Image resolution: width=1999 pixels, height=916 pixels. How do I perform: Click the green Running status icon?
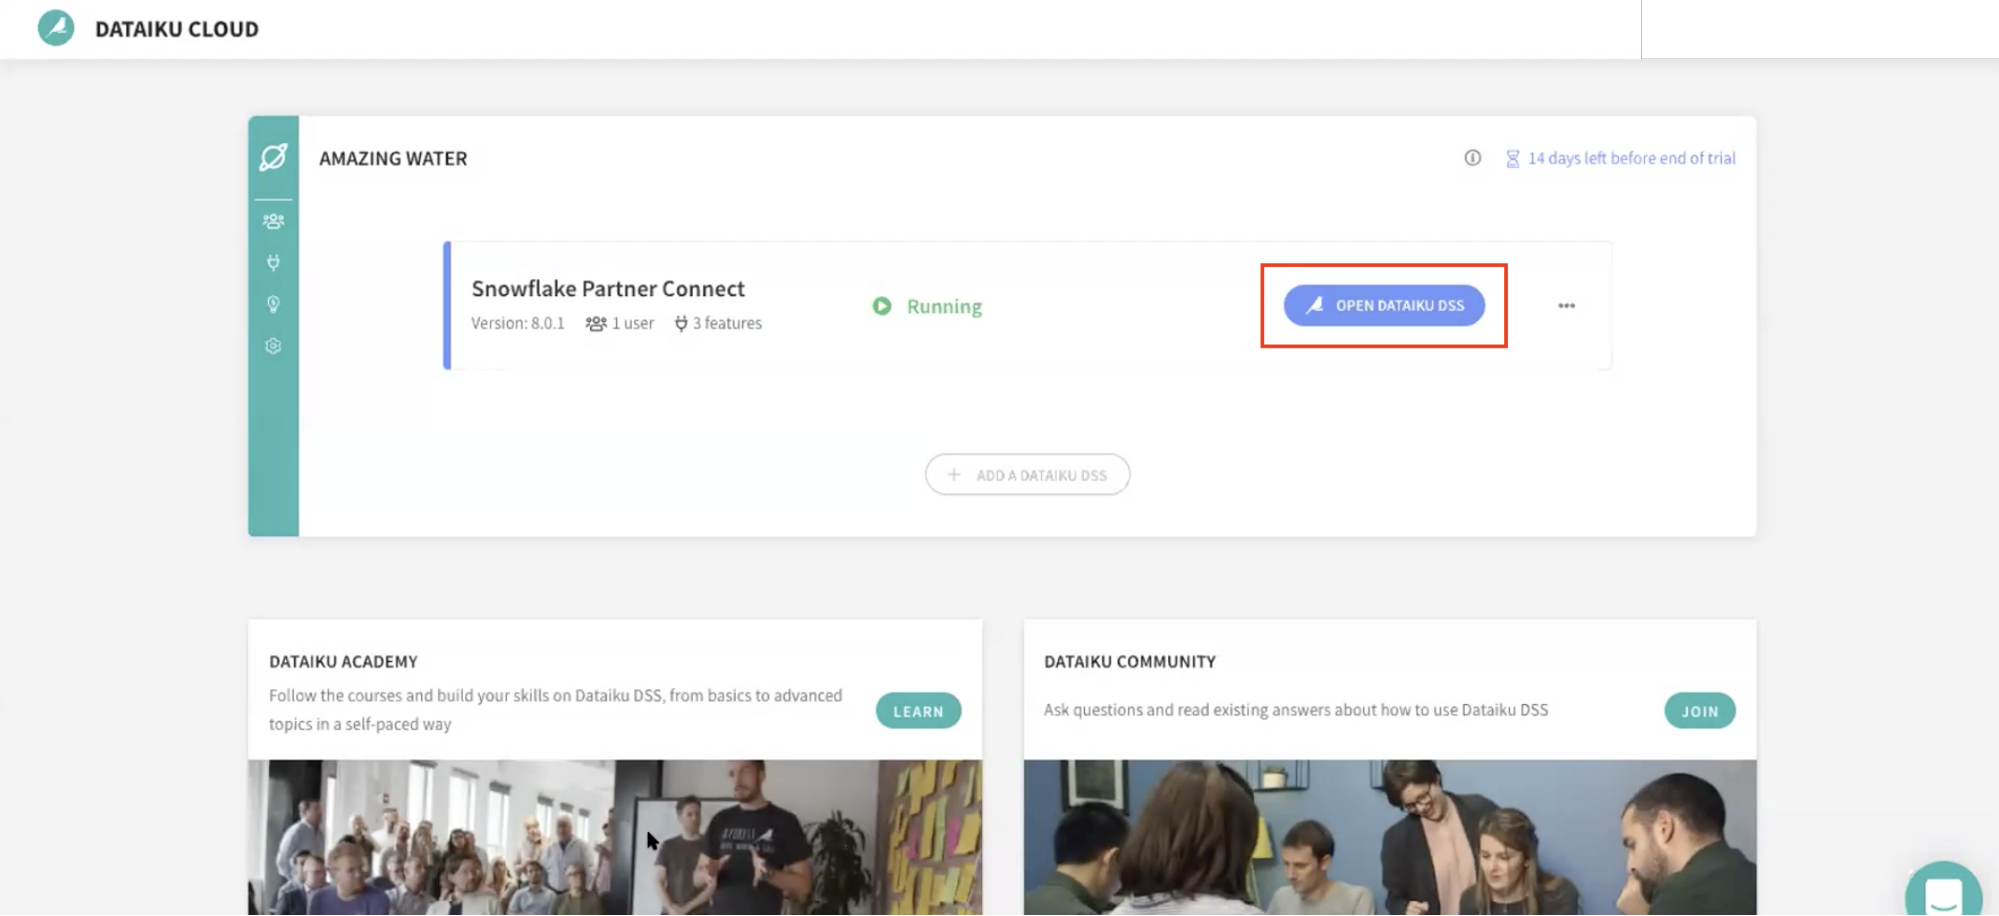(881, 306)
